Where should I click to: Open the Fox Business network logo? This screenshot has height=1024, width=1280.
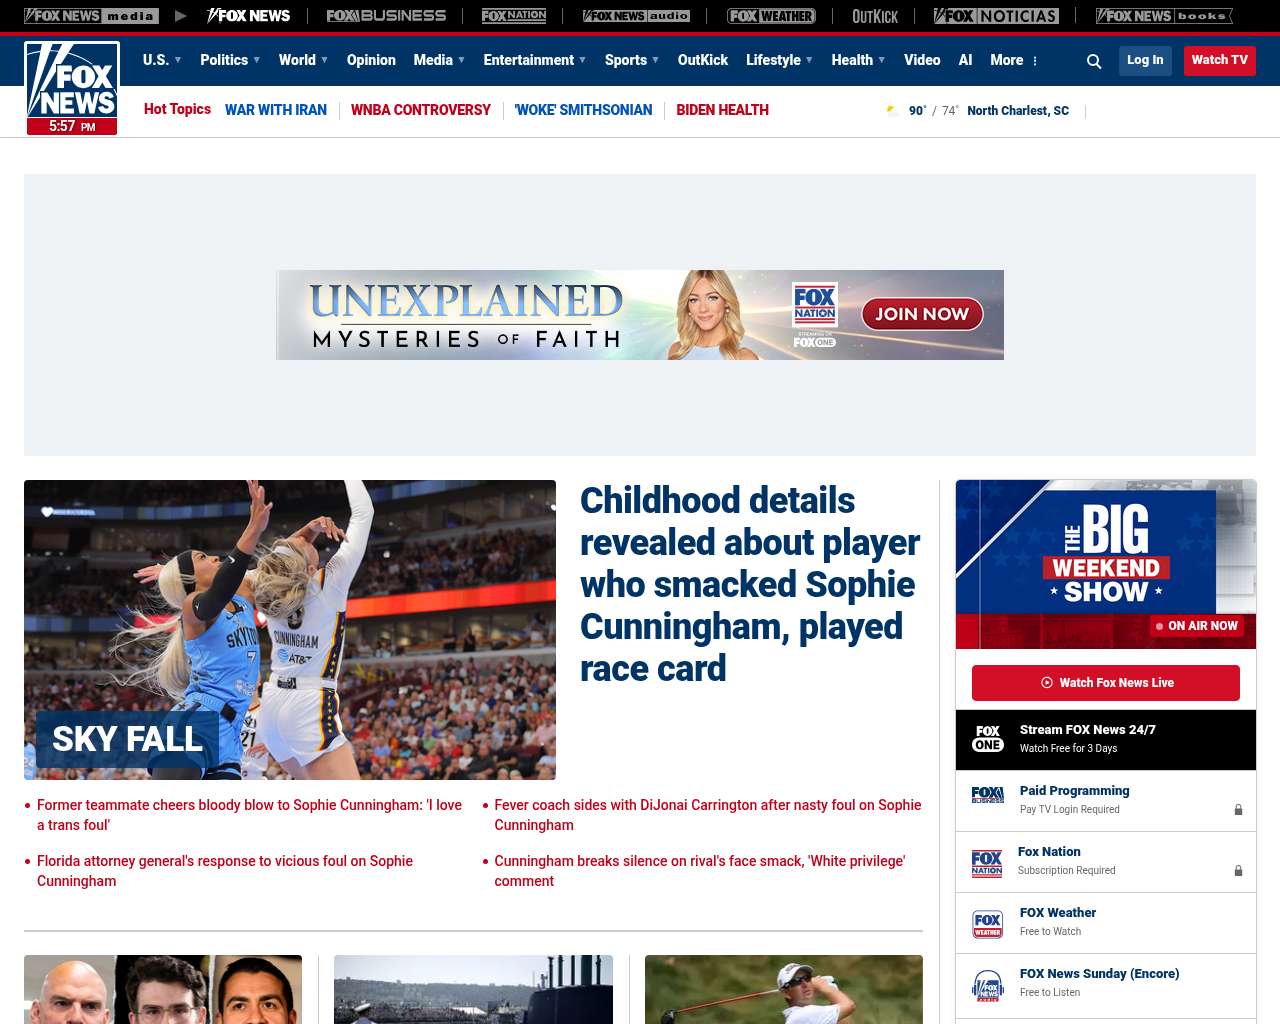coord(386,16)
